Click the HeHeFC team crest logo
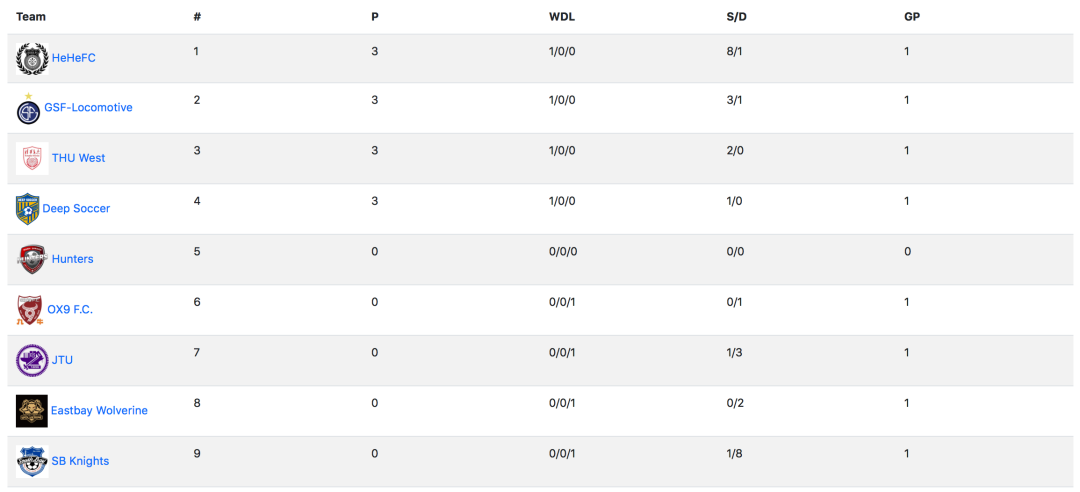Screen dimensions: 1080x492 click(x=32, y=59)
